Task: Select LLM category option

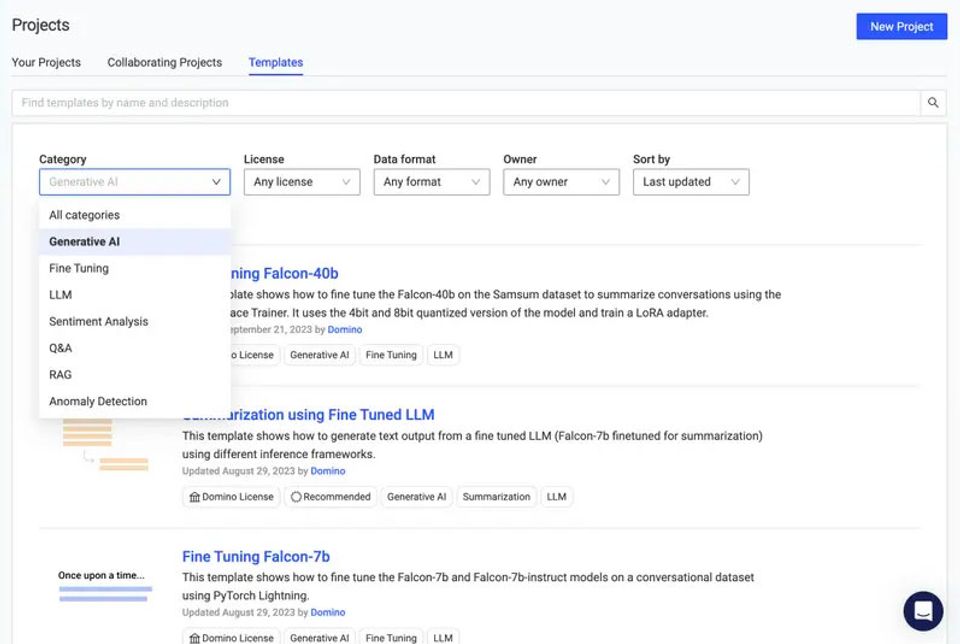Action: (x=135, y=295)
